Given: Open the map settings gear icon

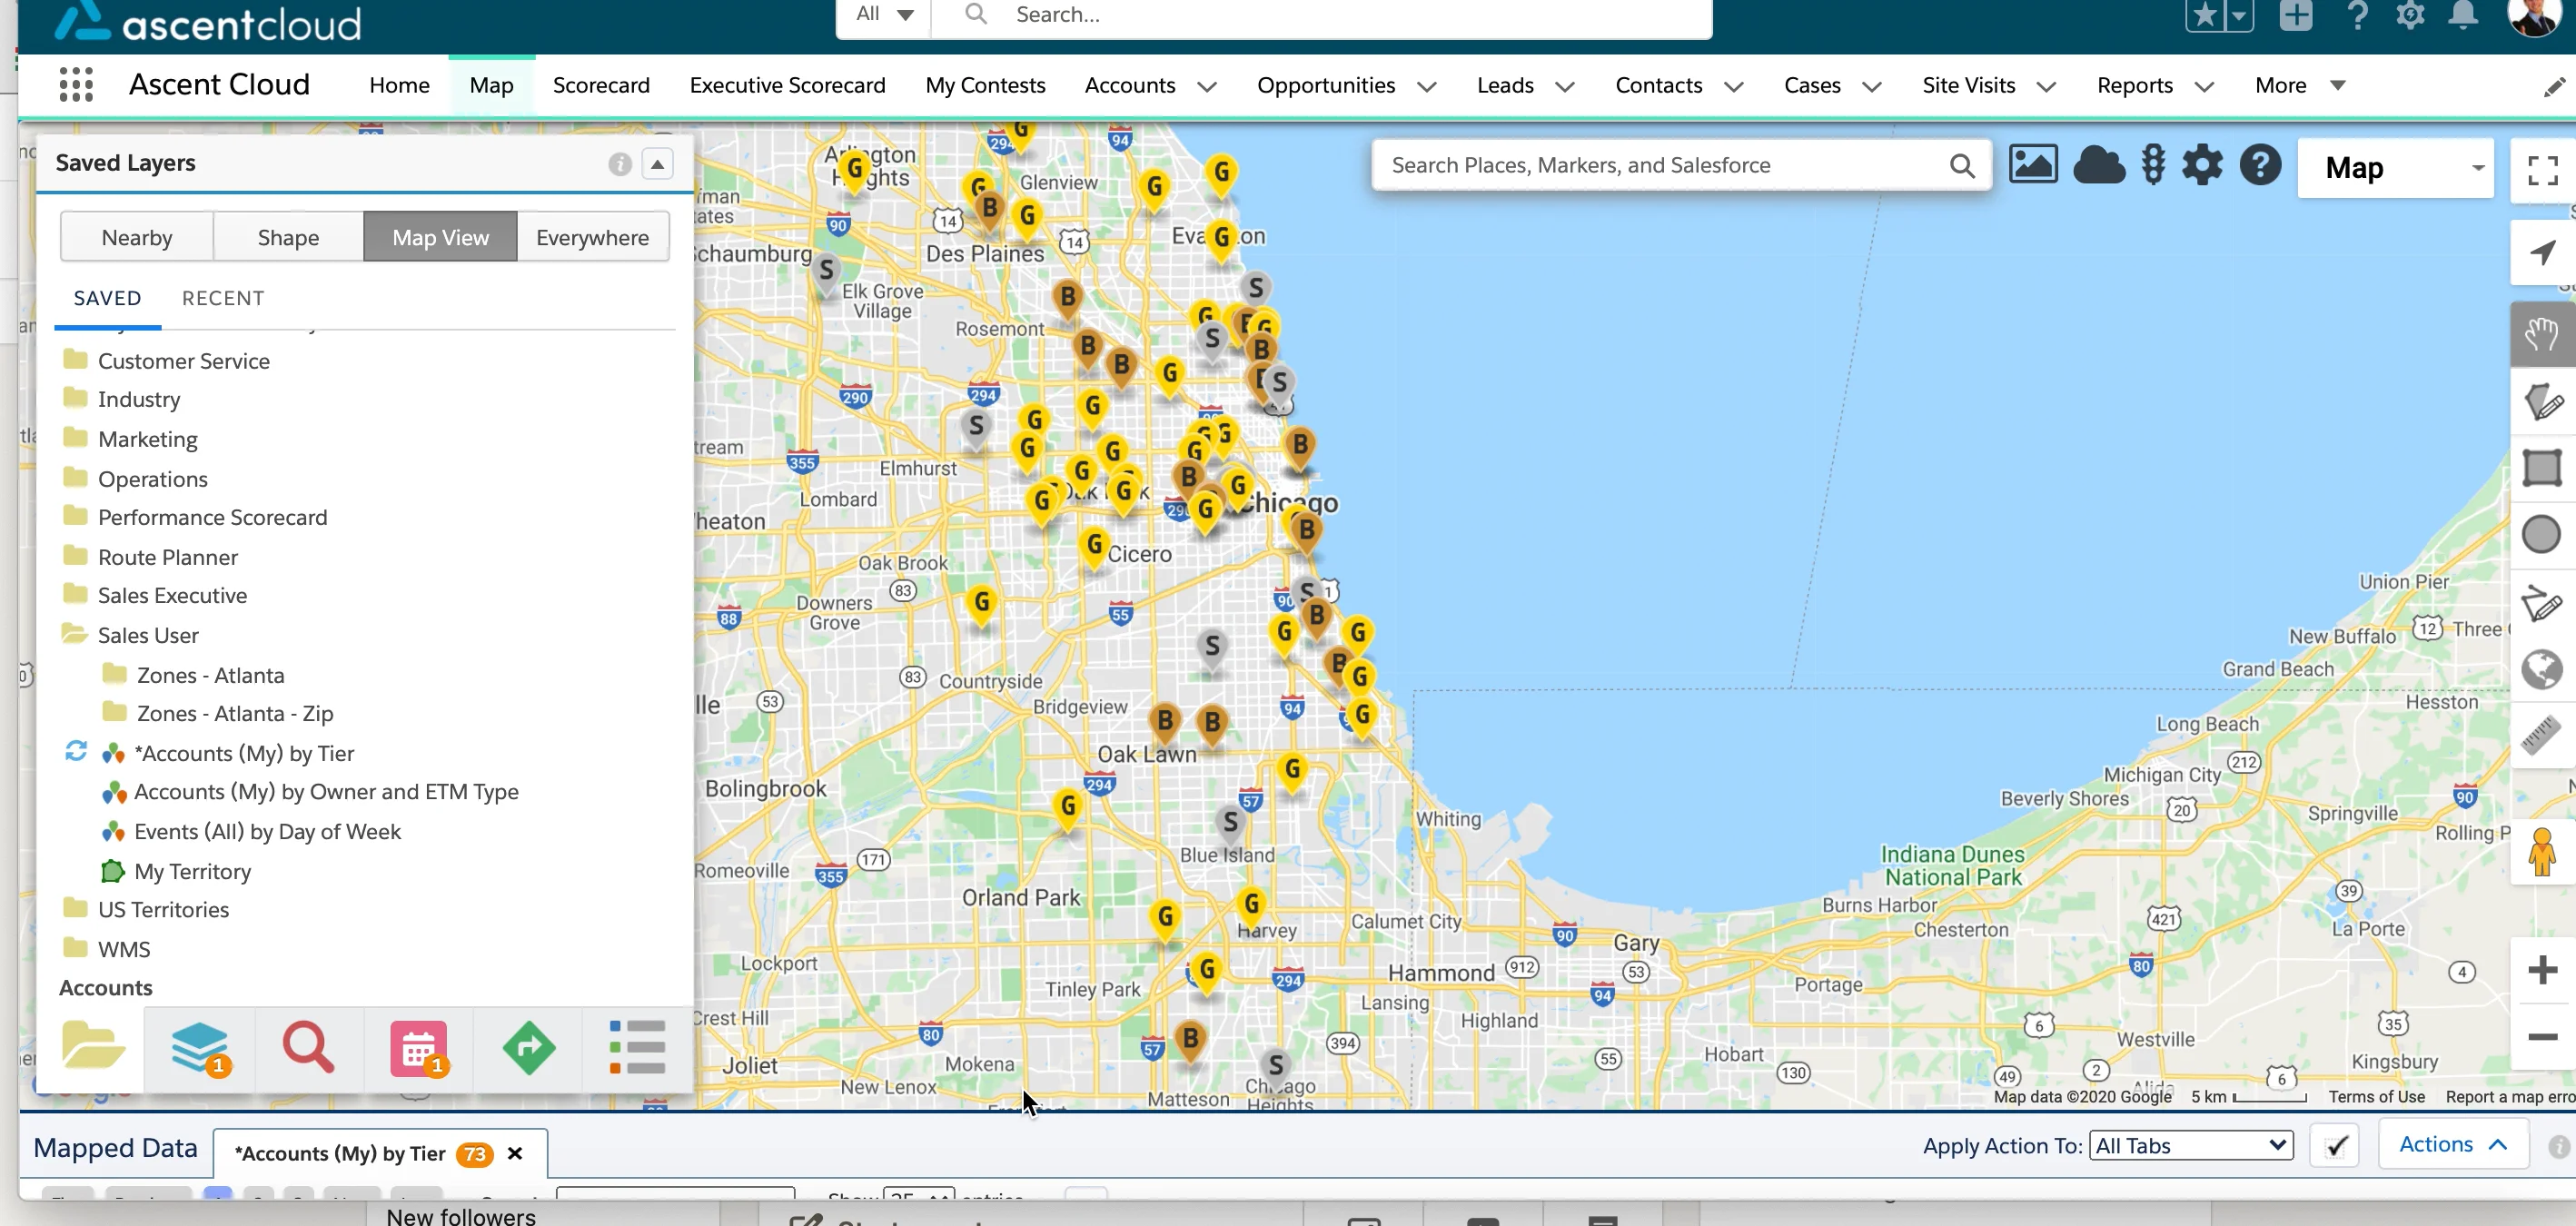Looking at the screenshot, I should (2202, 165).
